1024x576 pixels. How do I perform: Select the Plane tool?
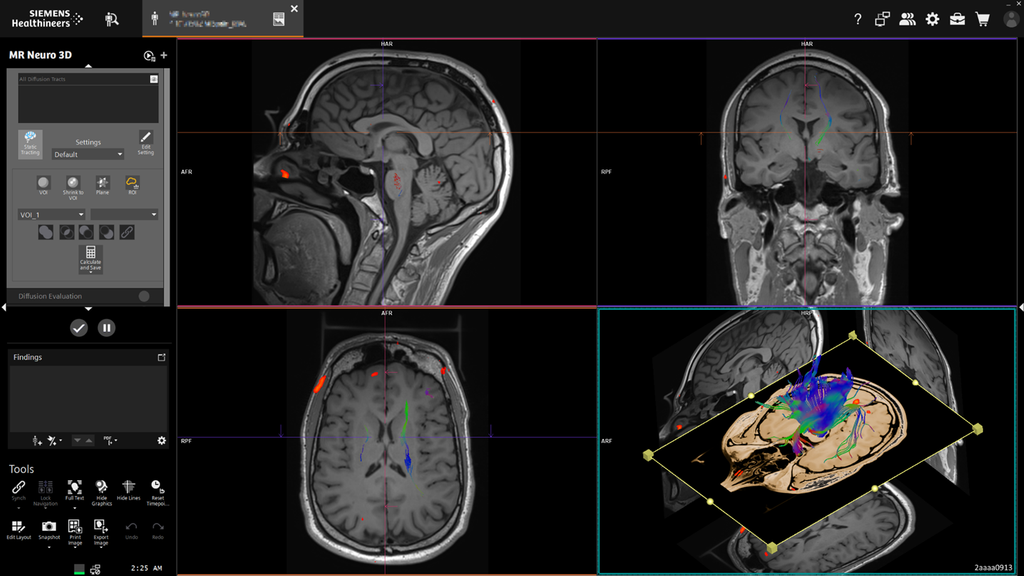(102, 183)
